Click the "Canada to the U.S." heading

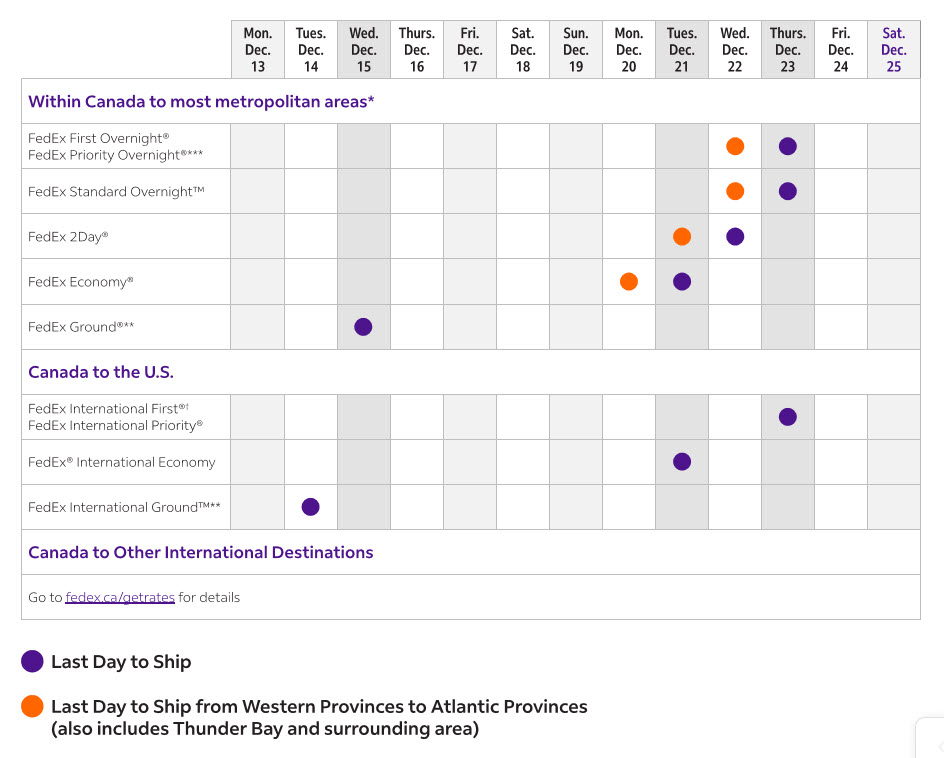pos(101,372)
